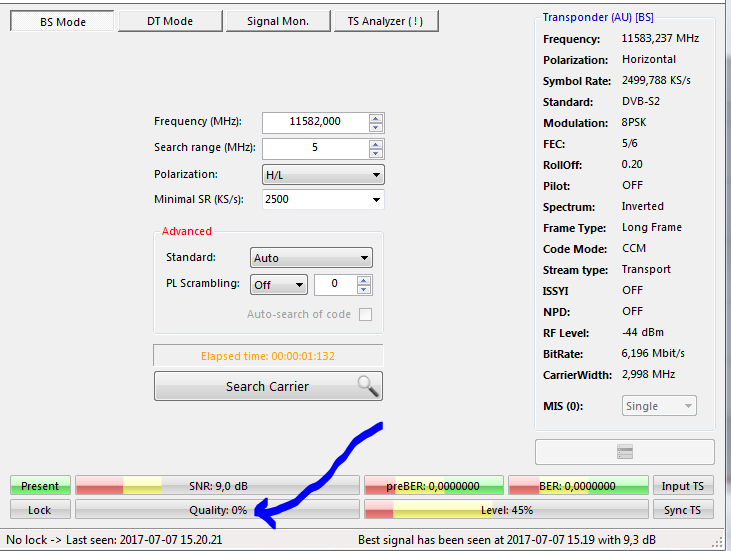Toggle the Auto-search of code checkbox
Viewport: 731px width, 551px height.
(x=365, y=314)
